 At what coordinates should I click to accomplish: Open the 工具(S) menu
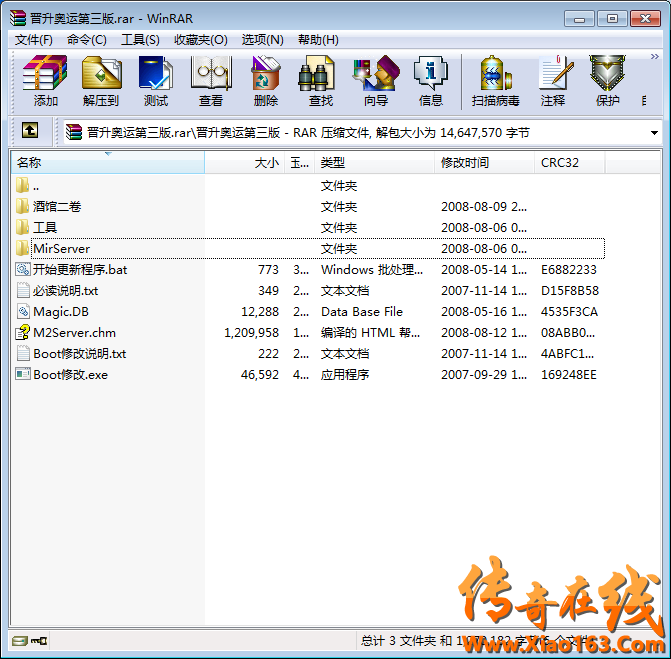[140, 40]
